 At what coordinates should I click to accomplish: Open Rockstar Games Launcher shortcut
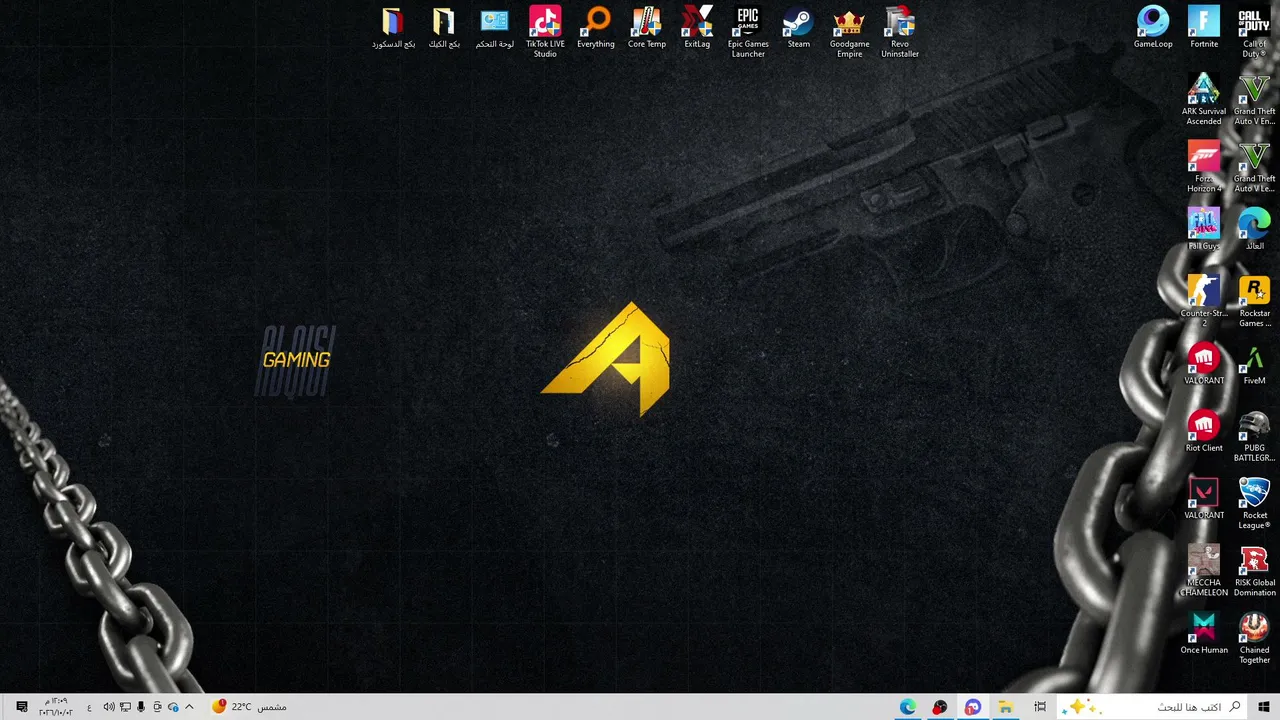click(1254, 301)
